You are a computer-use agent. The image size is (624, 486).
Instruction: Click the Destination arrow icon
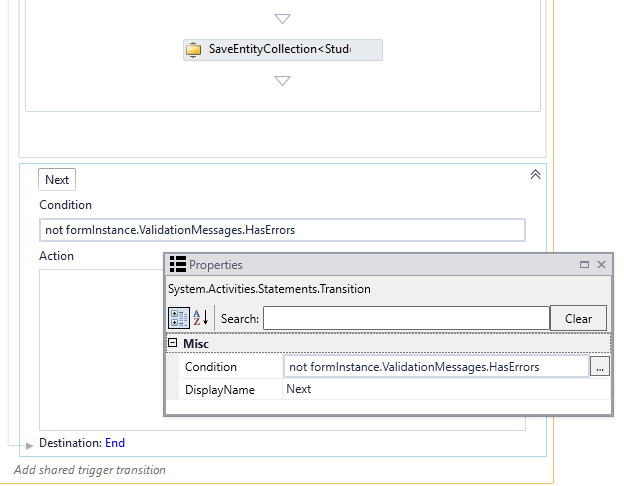click(x=29, y=445)
